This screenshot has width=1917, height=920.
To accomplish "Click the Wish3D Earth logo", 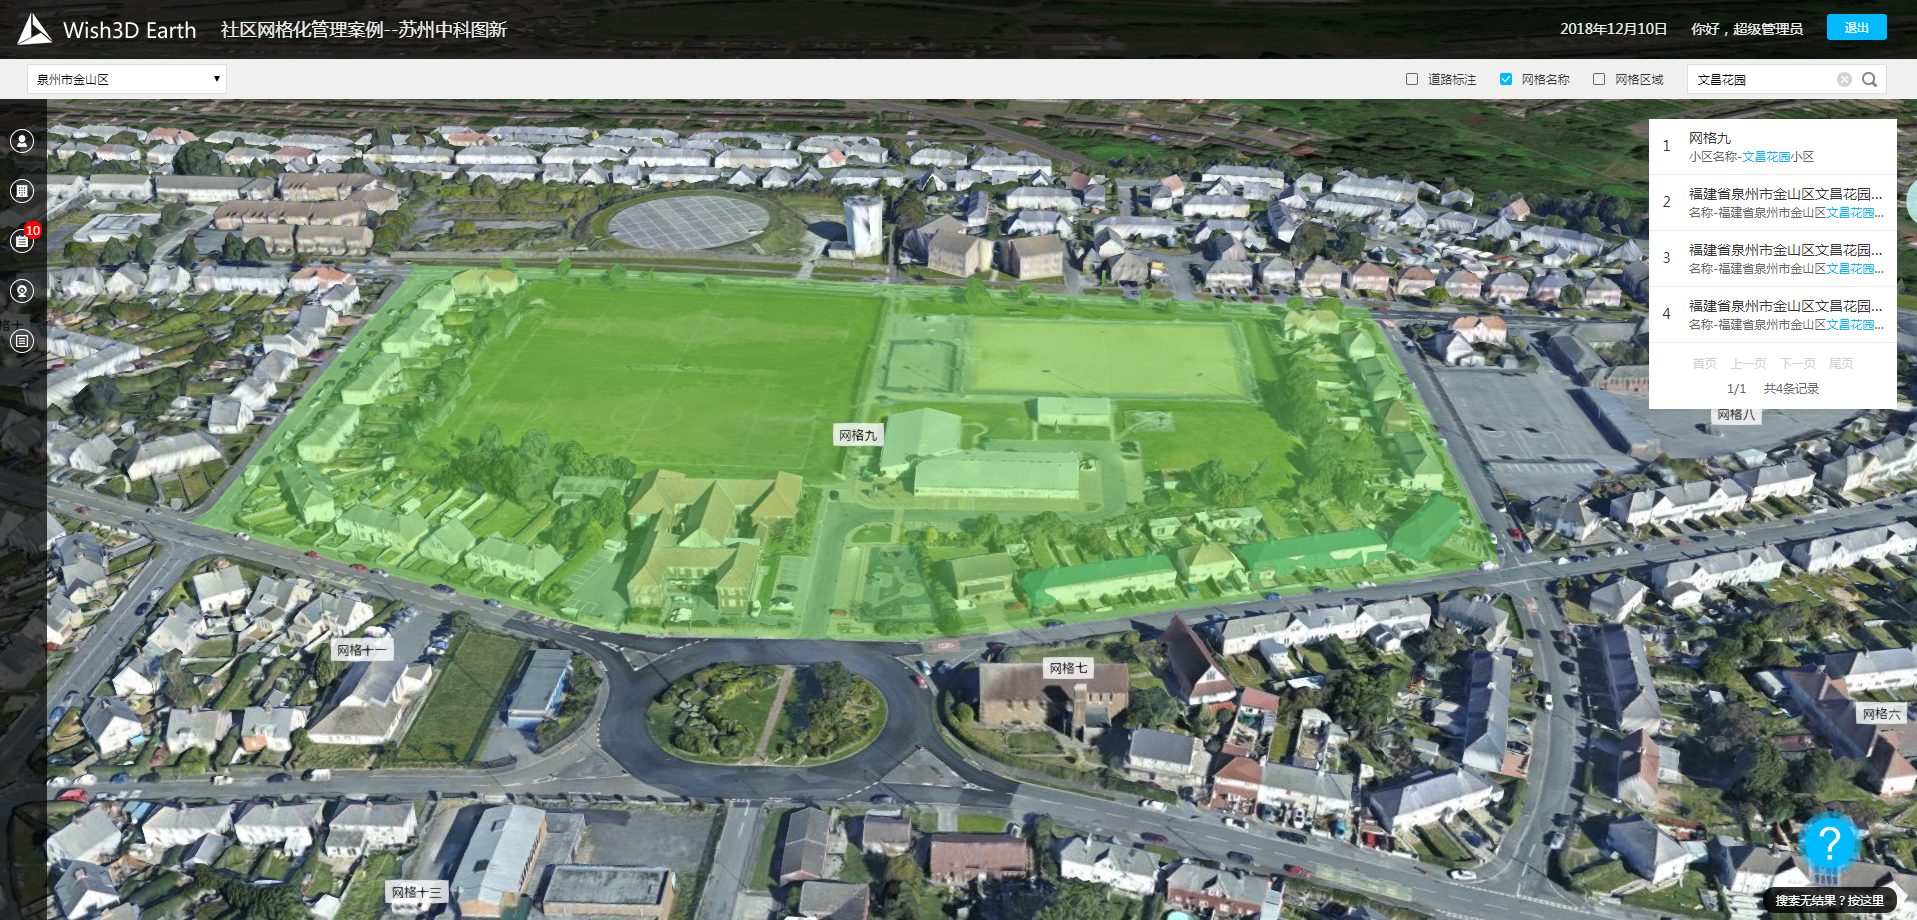I will click(34, 30).
